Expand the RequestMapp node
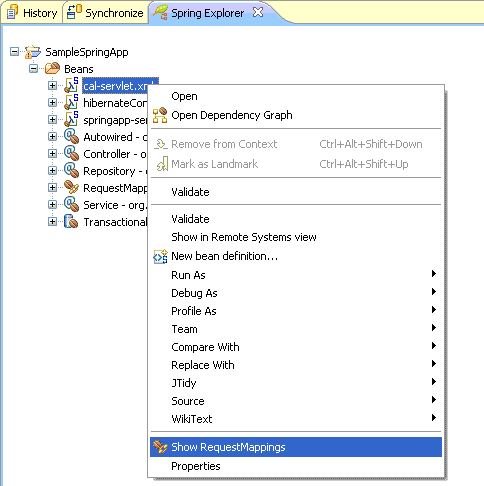This screenshot has width=484, height=486. pos(52,188)
